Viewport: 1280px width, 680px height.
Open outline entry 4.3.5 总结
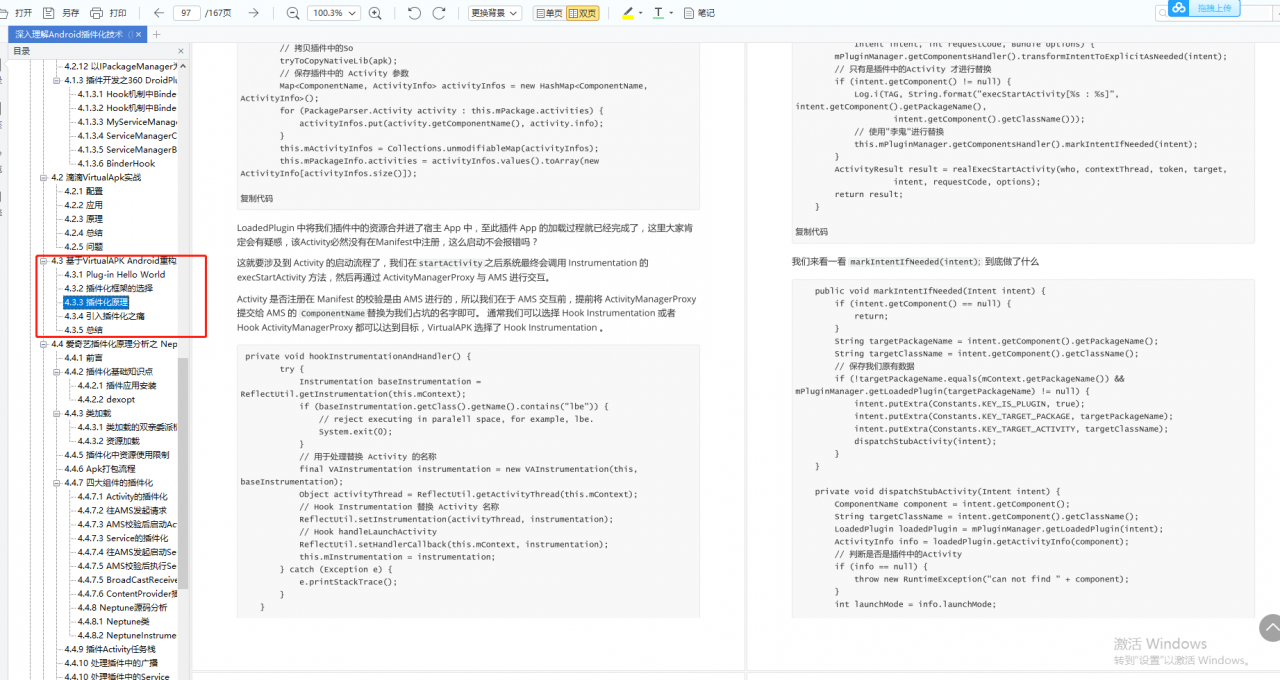tap(83, 330)
